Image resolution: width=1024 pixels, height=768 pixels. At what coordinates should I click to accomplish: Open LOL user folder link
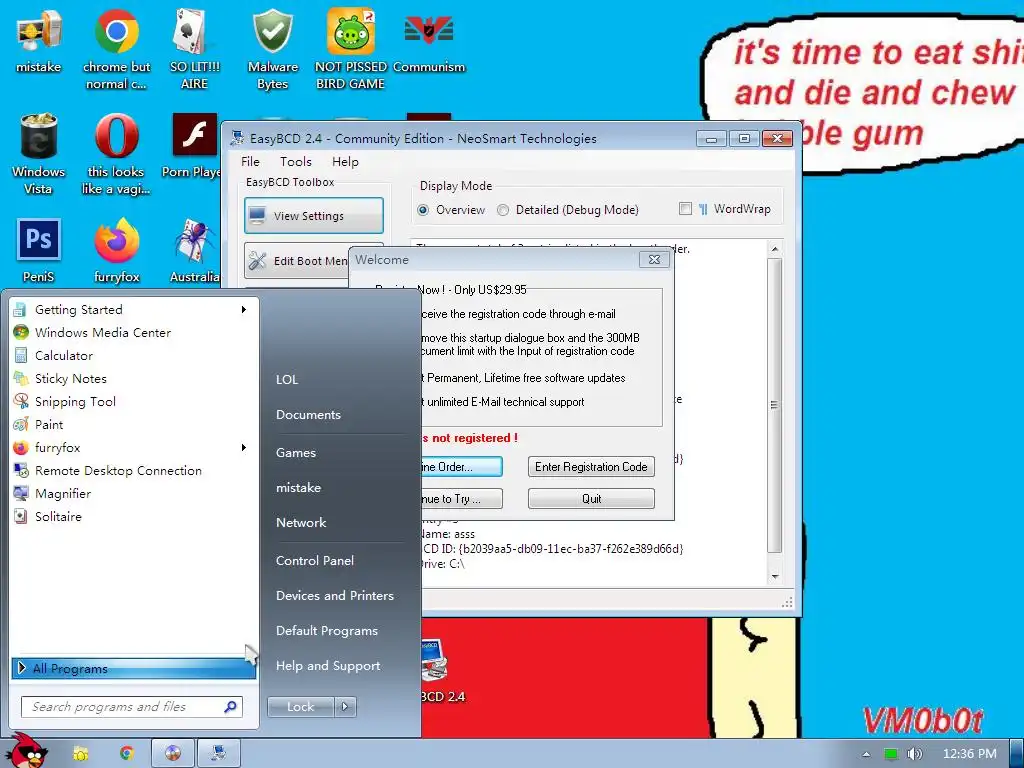click(287, 379)
